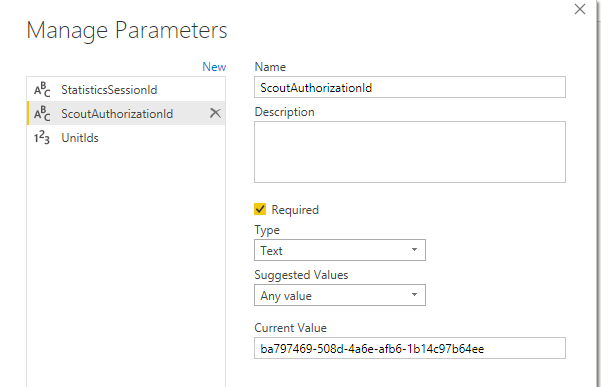
Task: Select the UnitIds parameter
Action: pyautogui.click(x=126, y=138)
